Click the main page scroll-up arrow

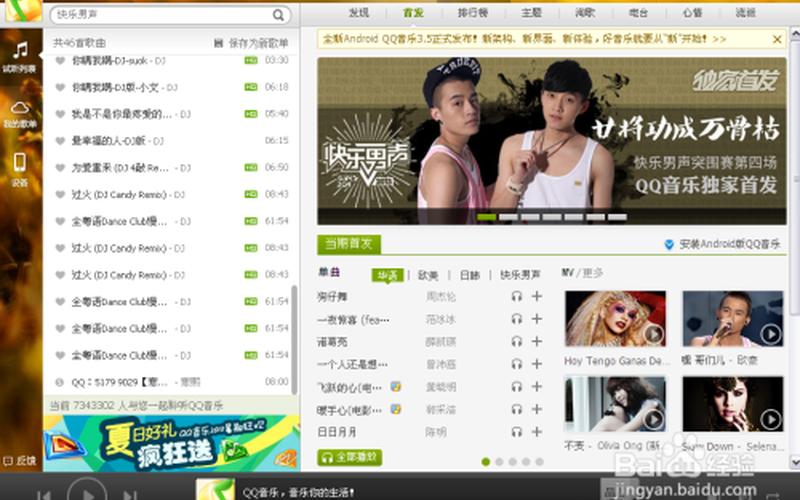795,35
